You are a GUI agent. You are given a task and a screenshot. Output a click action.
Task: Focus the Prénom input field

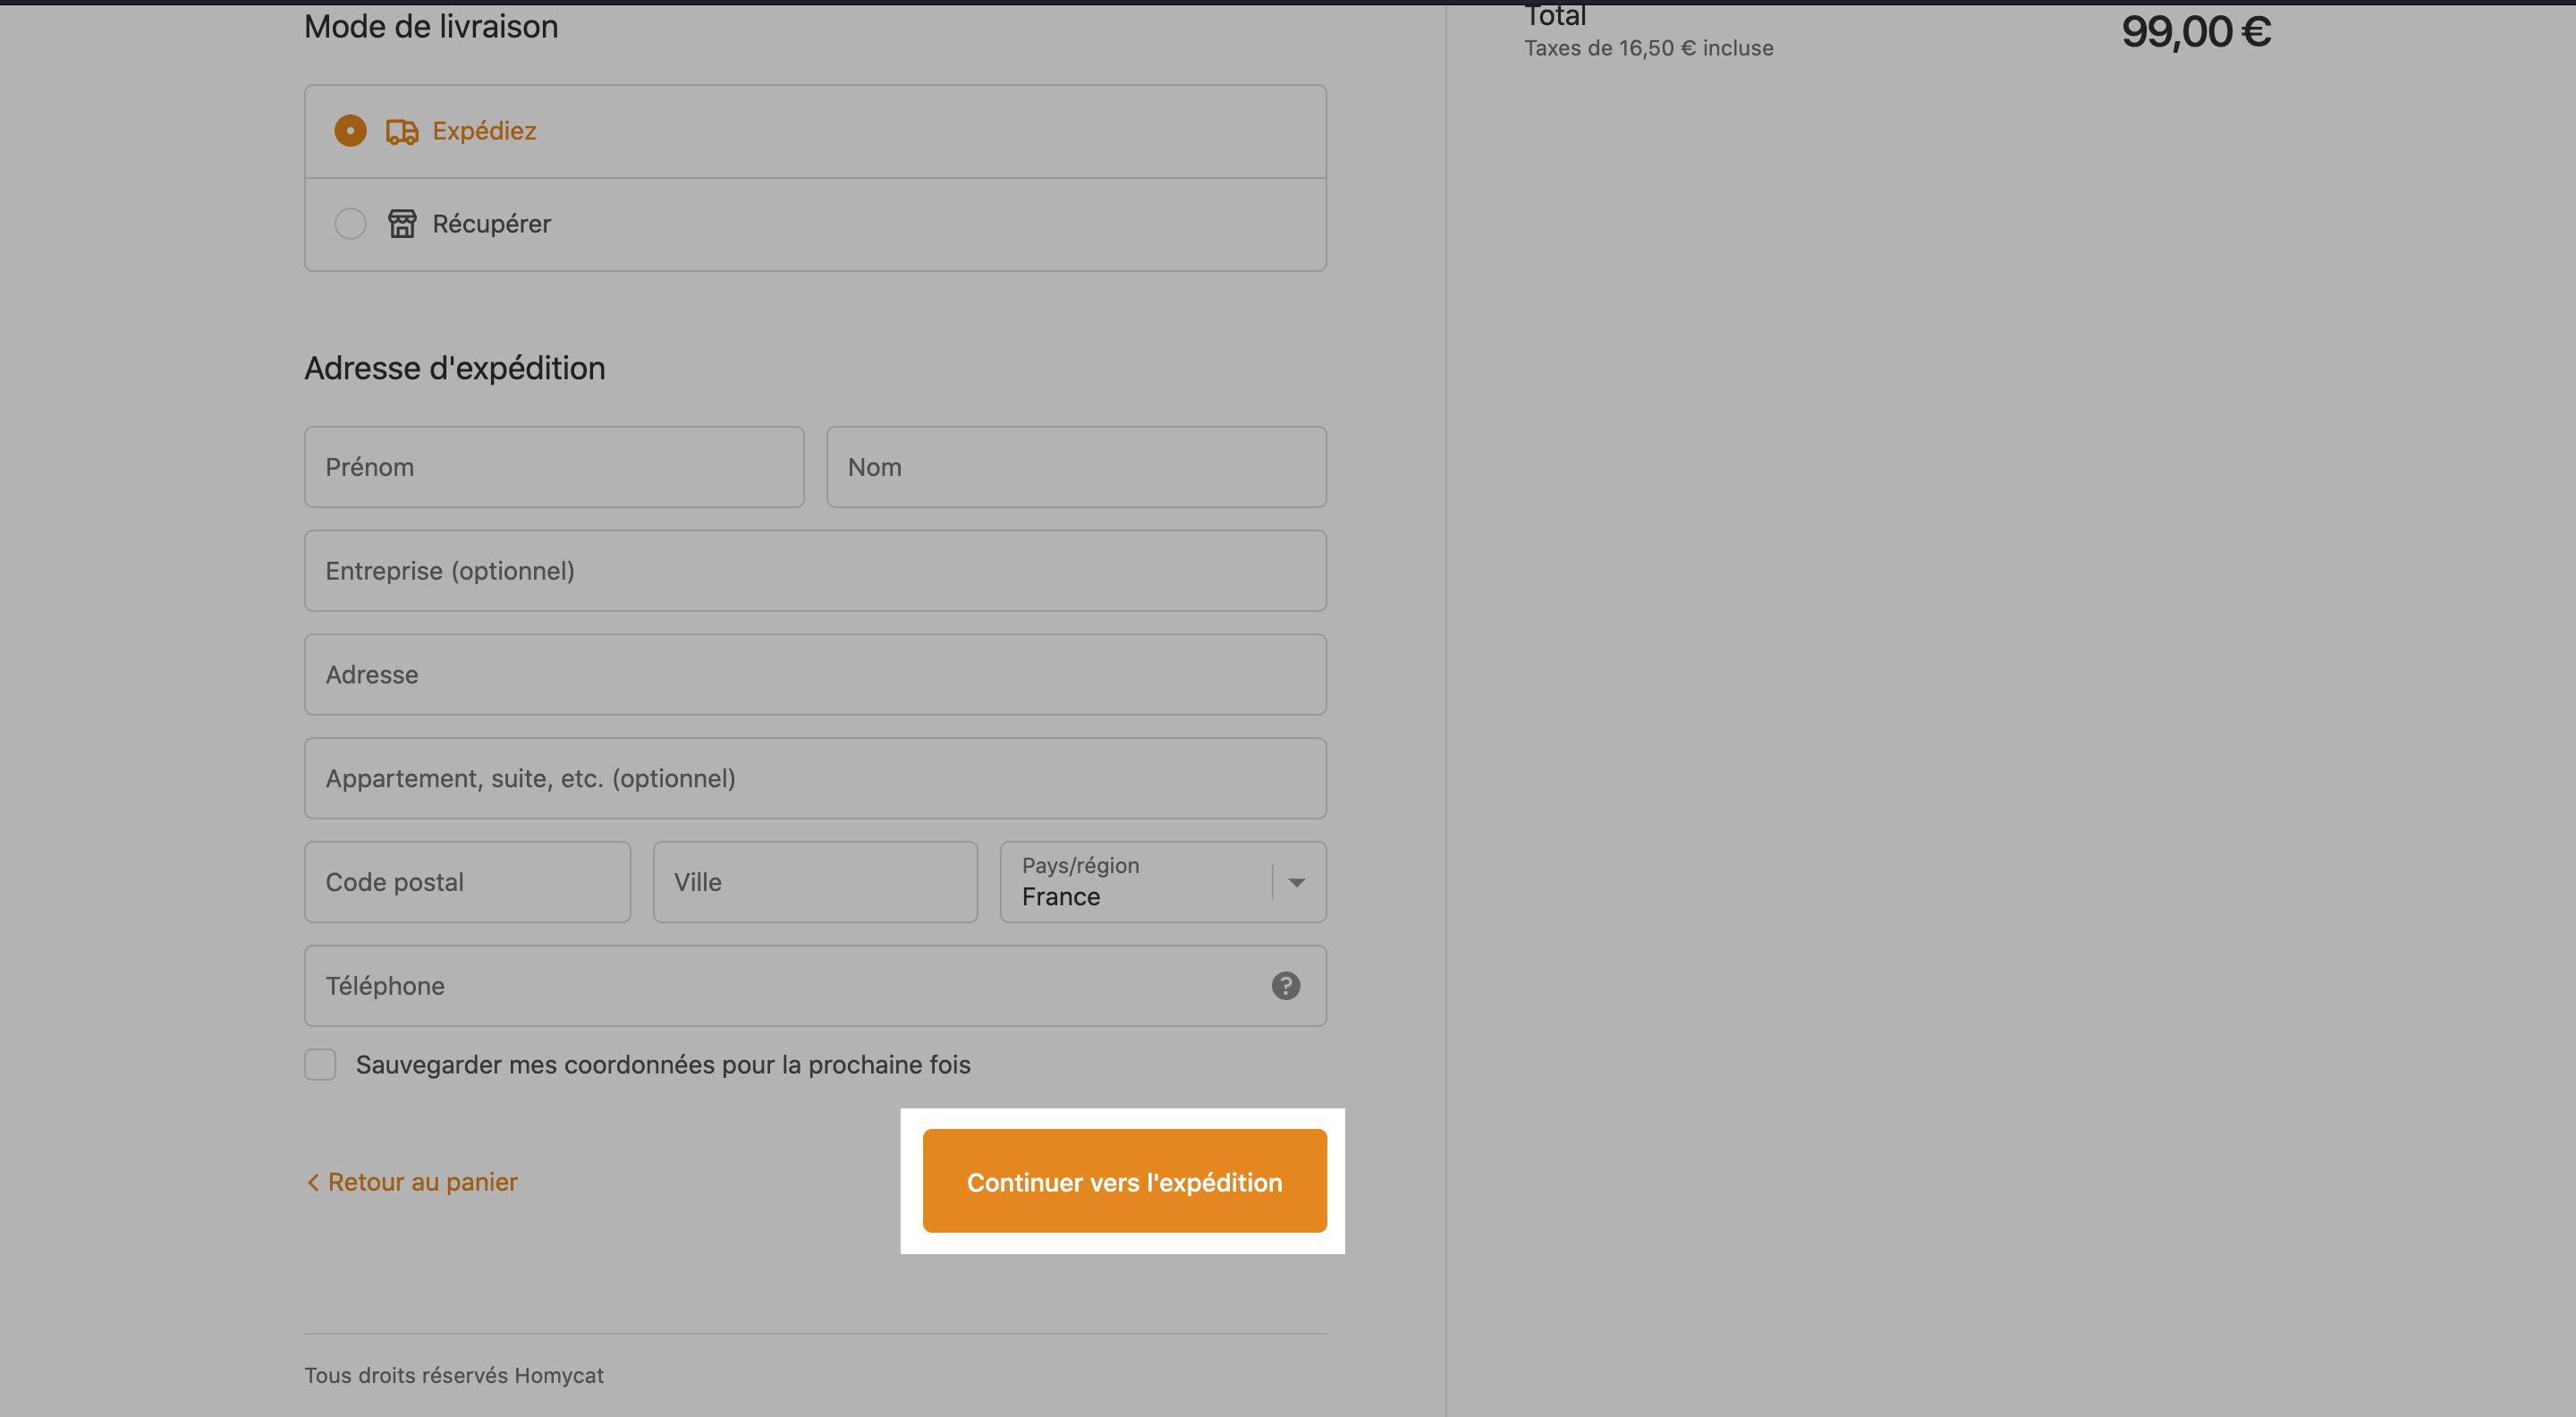pyautogui.click(x=554, y=467)
